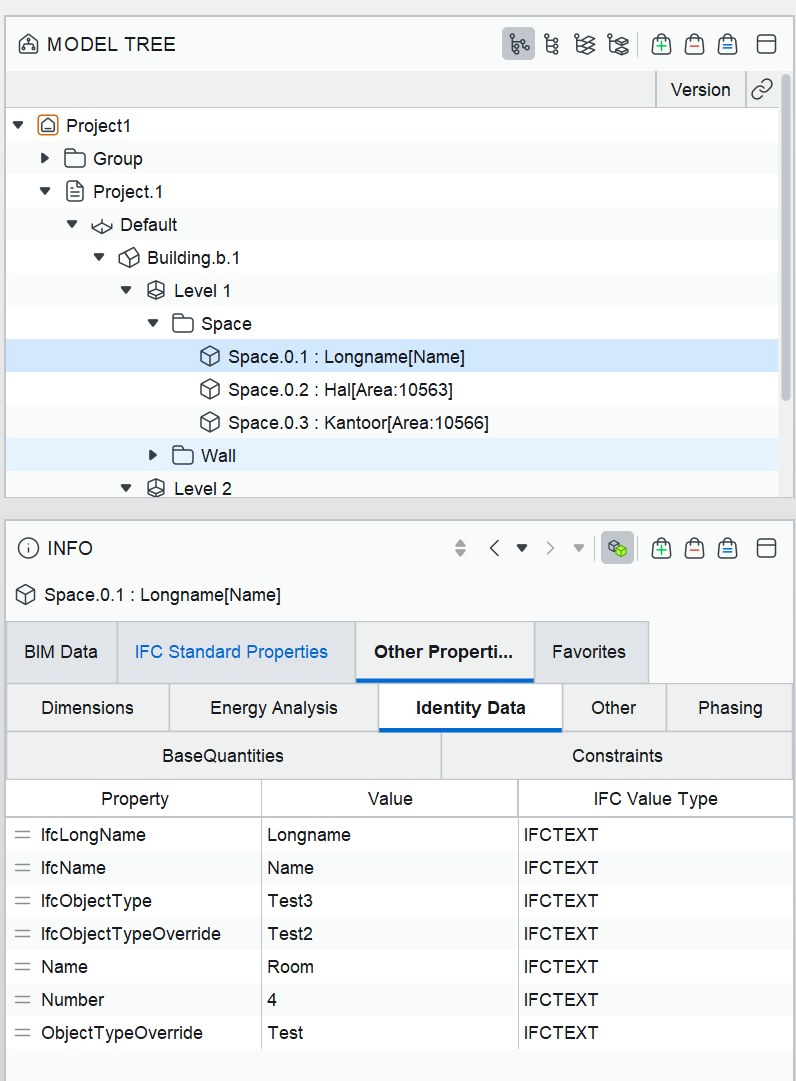Go forward in Info panel history
Image resolution: width=796 pixels, height=1081 pixels.
click(550, 548)
